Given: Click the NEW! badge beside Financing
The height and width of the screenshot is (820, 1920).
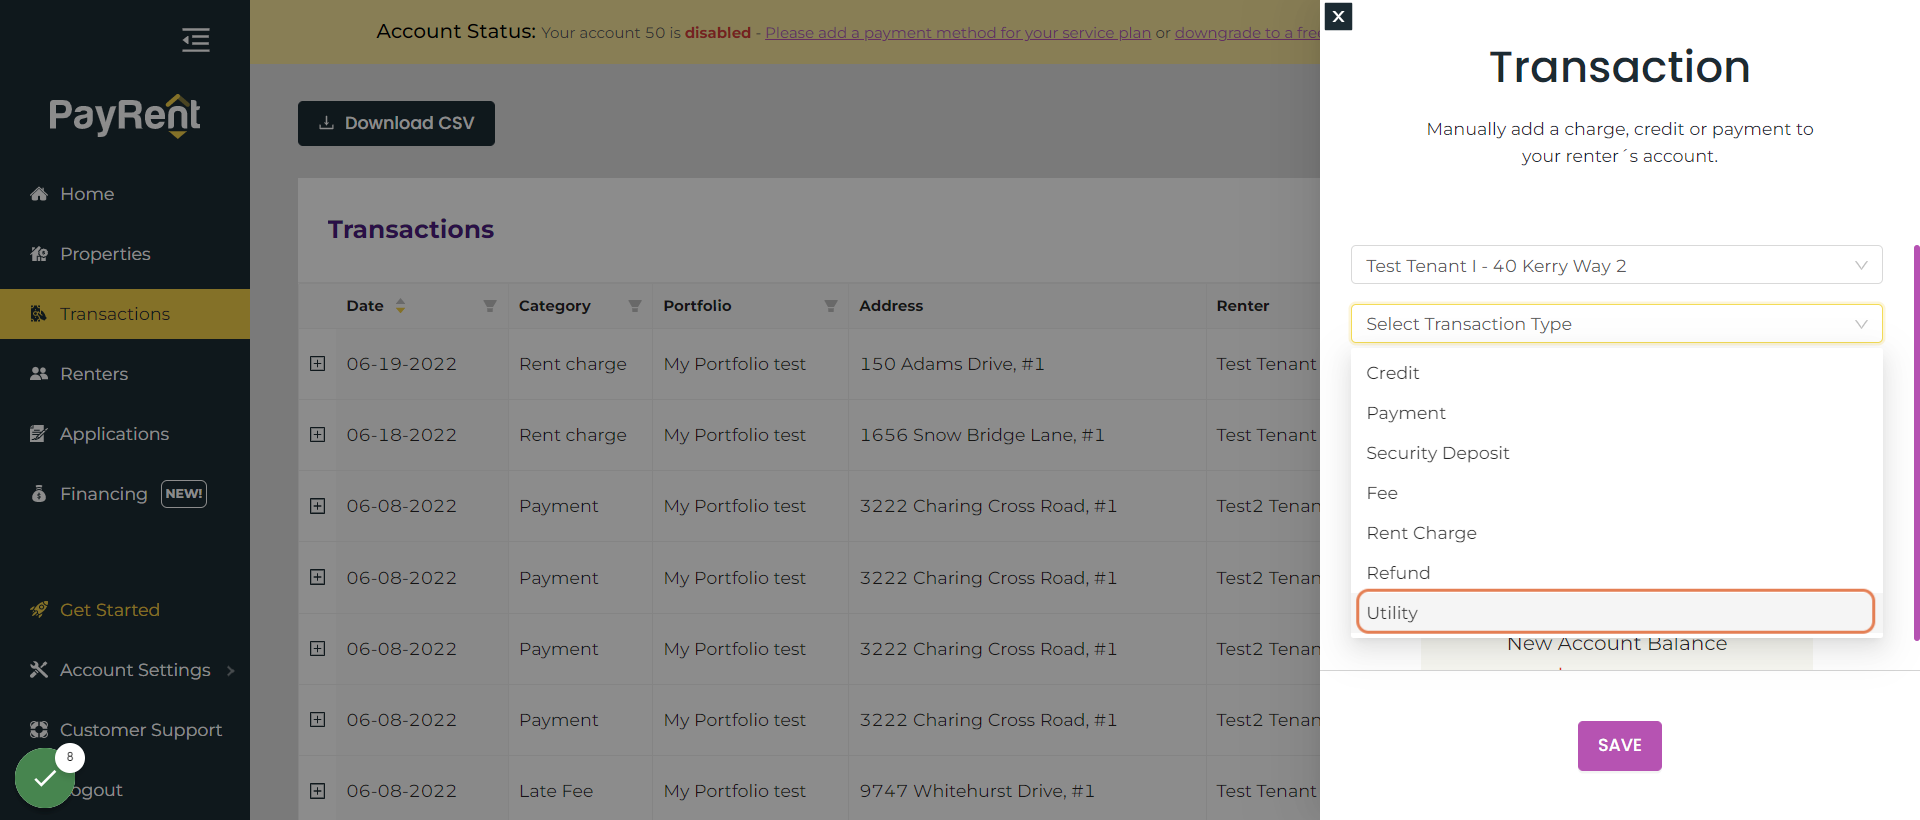Looking at the screenshot, I should (184, 494).
